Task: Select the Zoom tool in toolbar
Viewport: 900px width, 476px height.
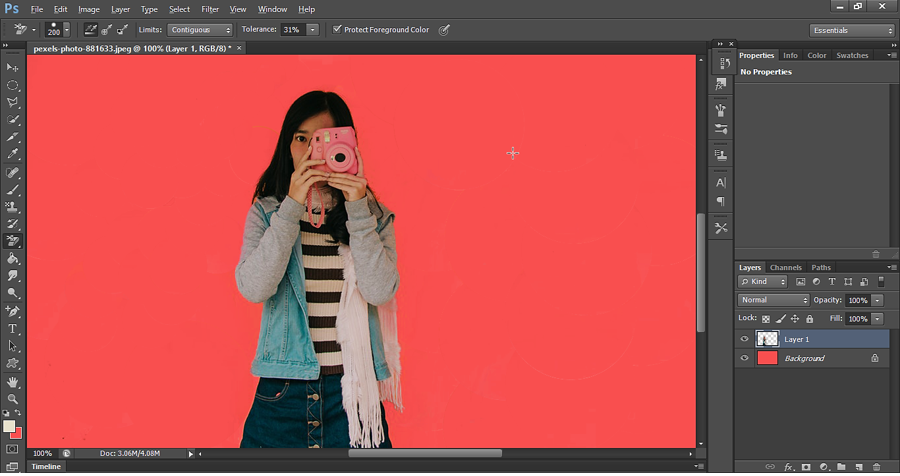Action: click(13, 398)
